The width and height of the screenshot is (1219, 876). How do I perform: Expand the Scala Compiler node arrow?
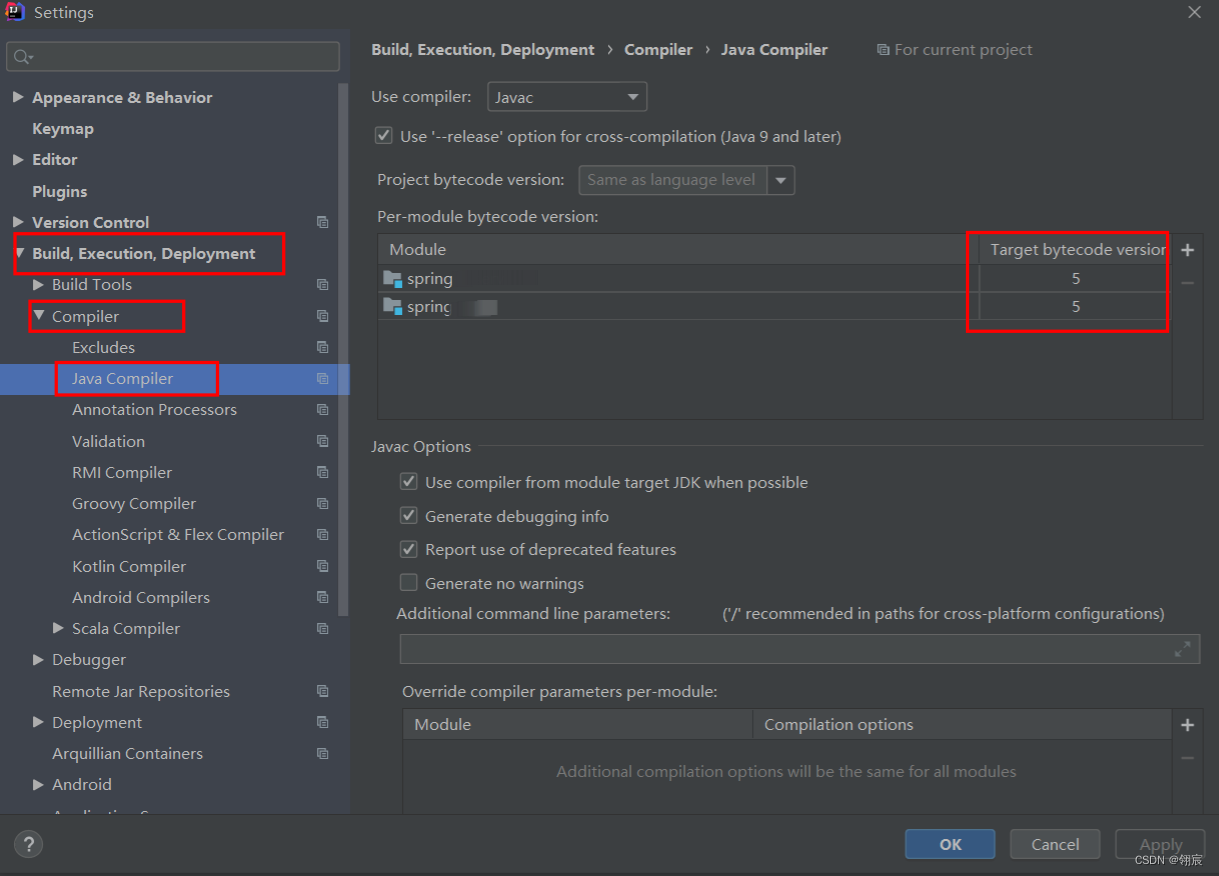click(58, 628)
